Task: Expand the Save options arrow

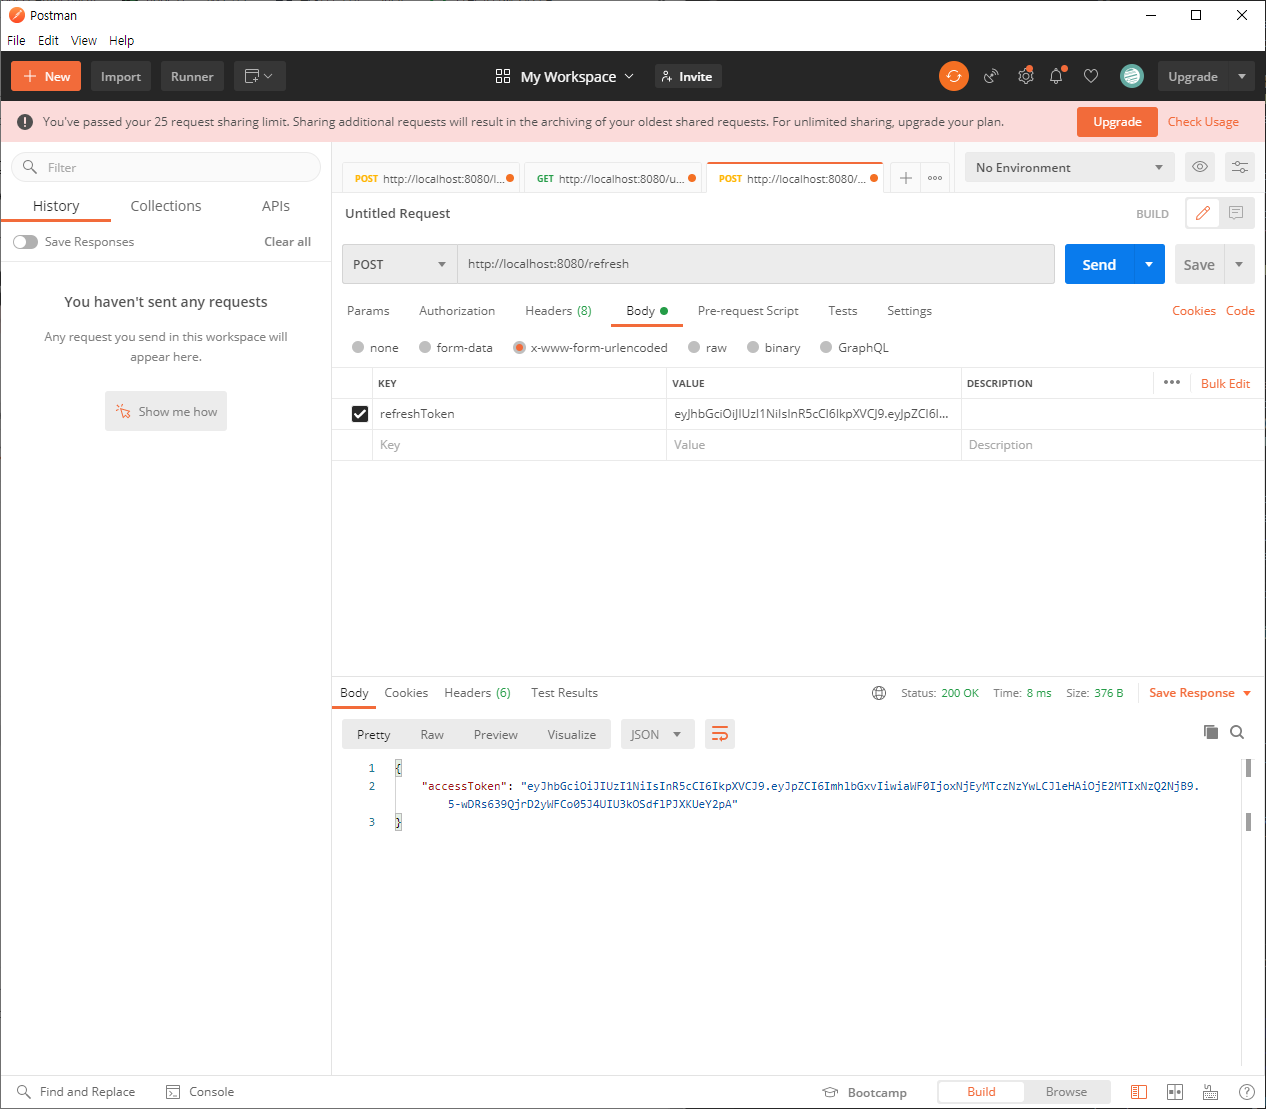Action: 1239,264
